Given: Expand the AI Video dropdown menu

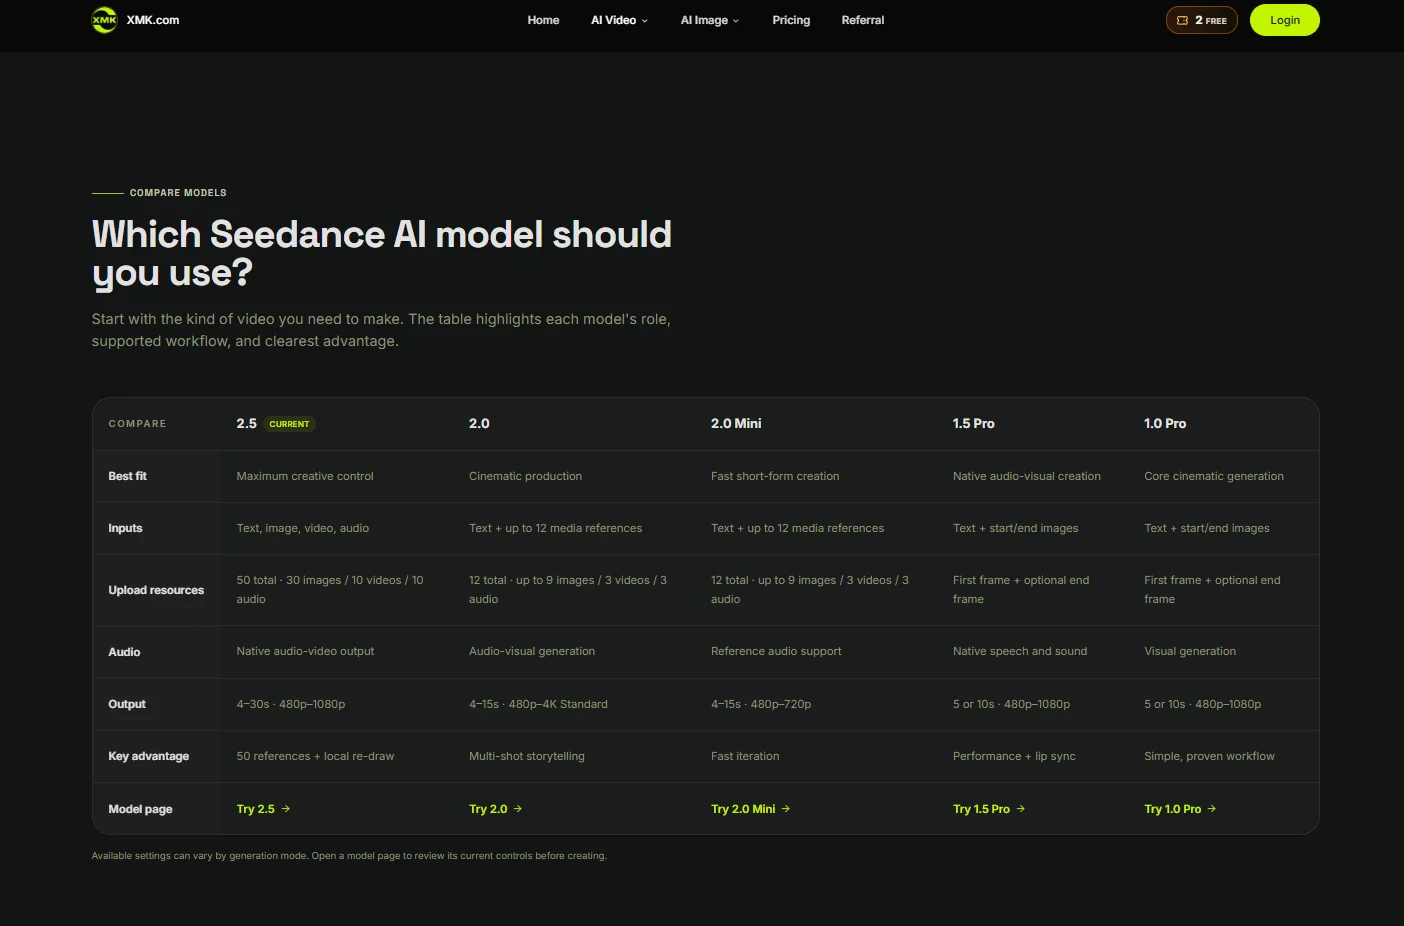Looking at the screenshot, I should (x=619, y=20).
